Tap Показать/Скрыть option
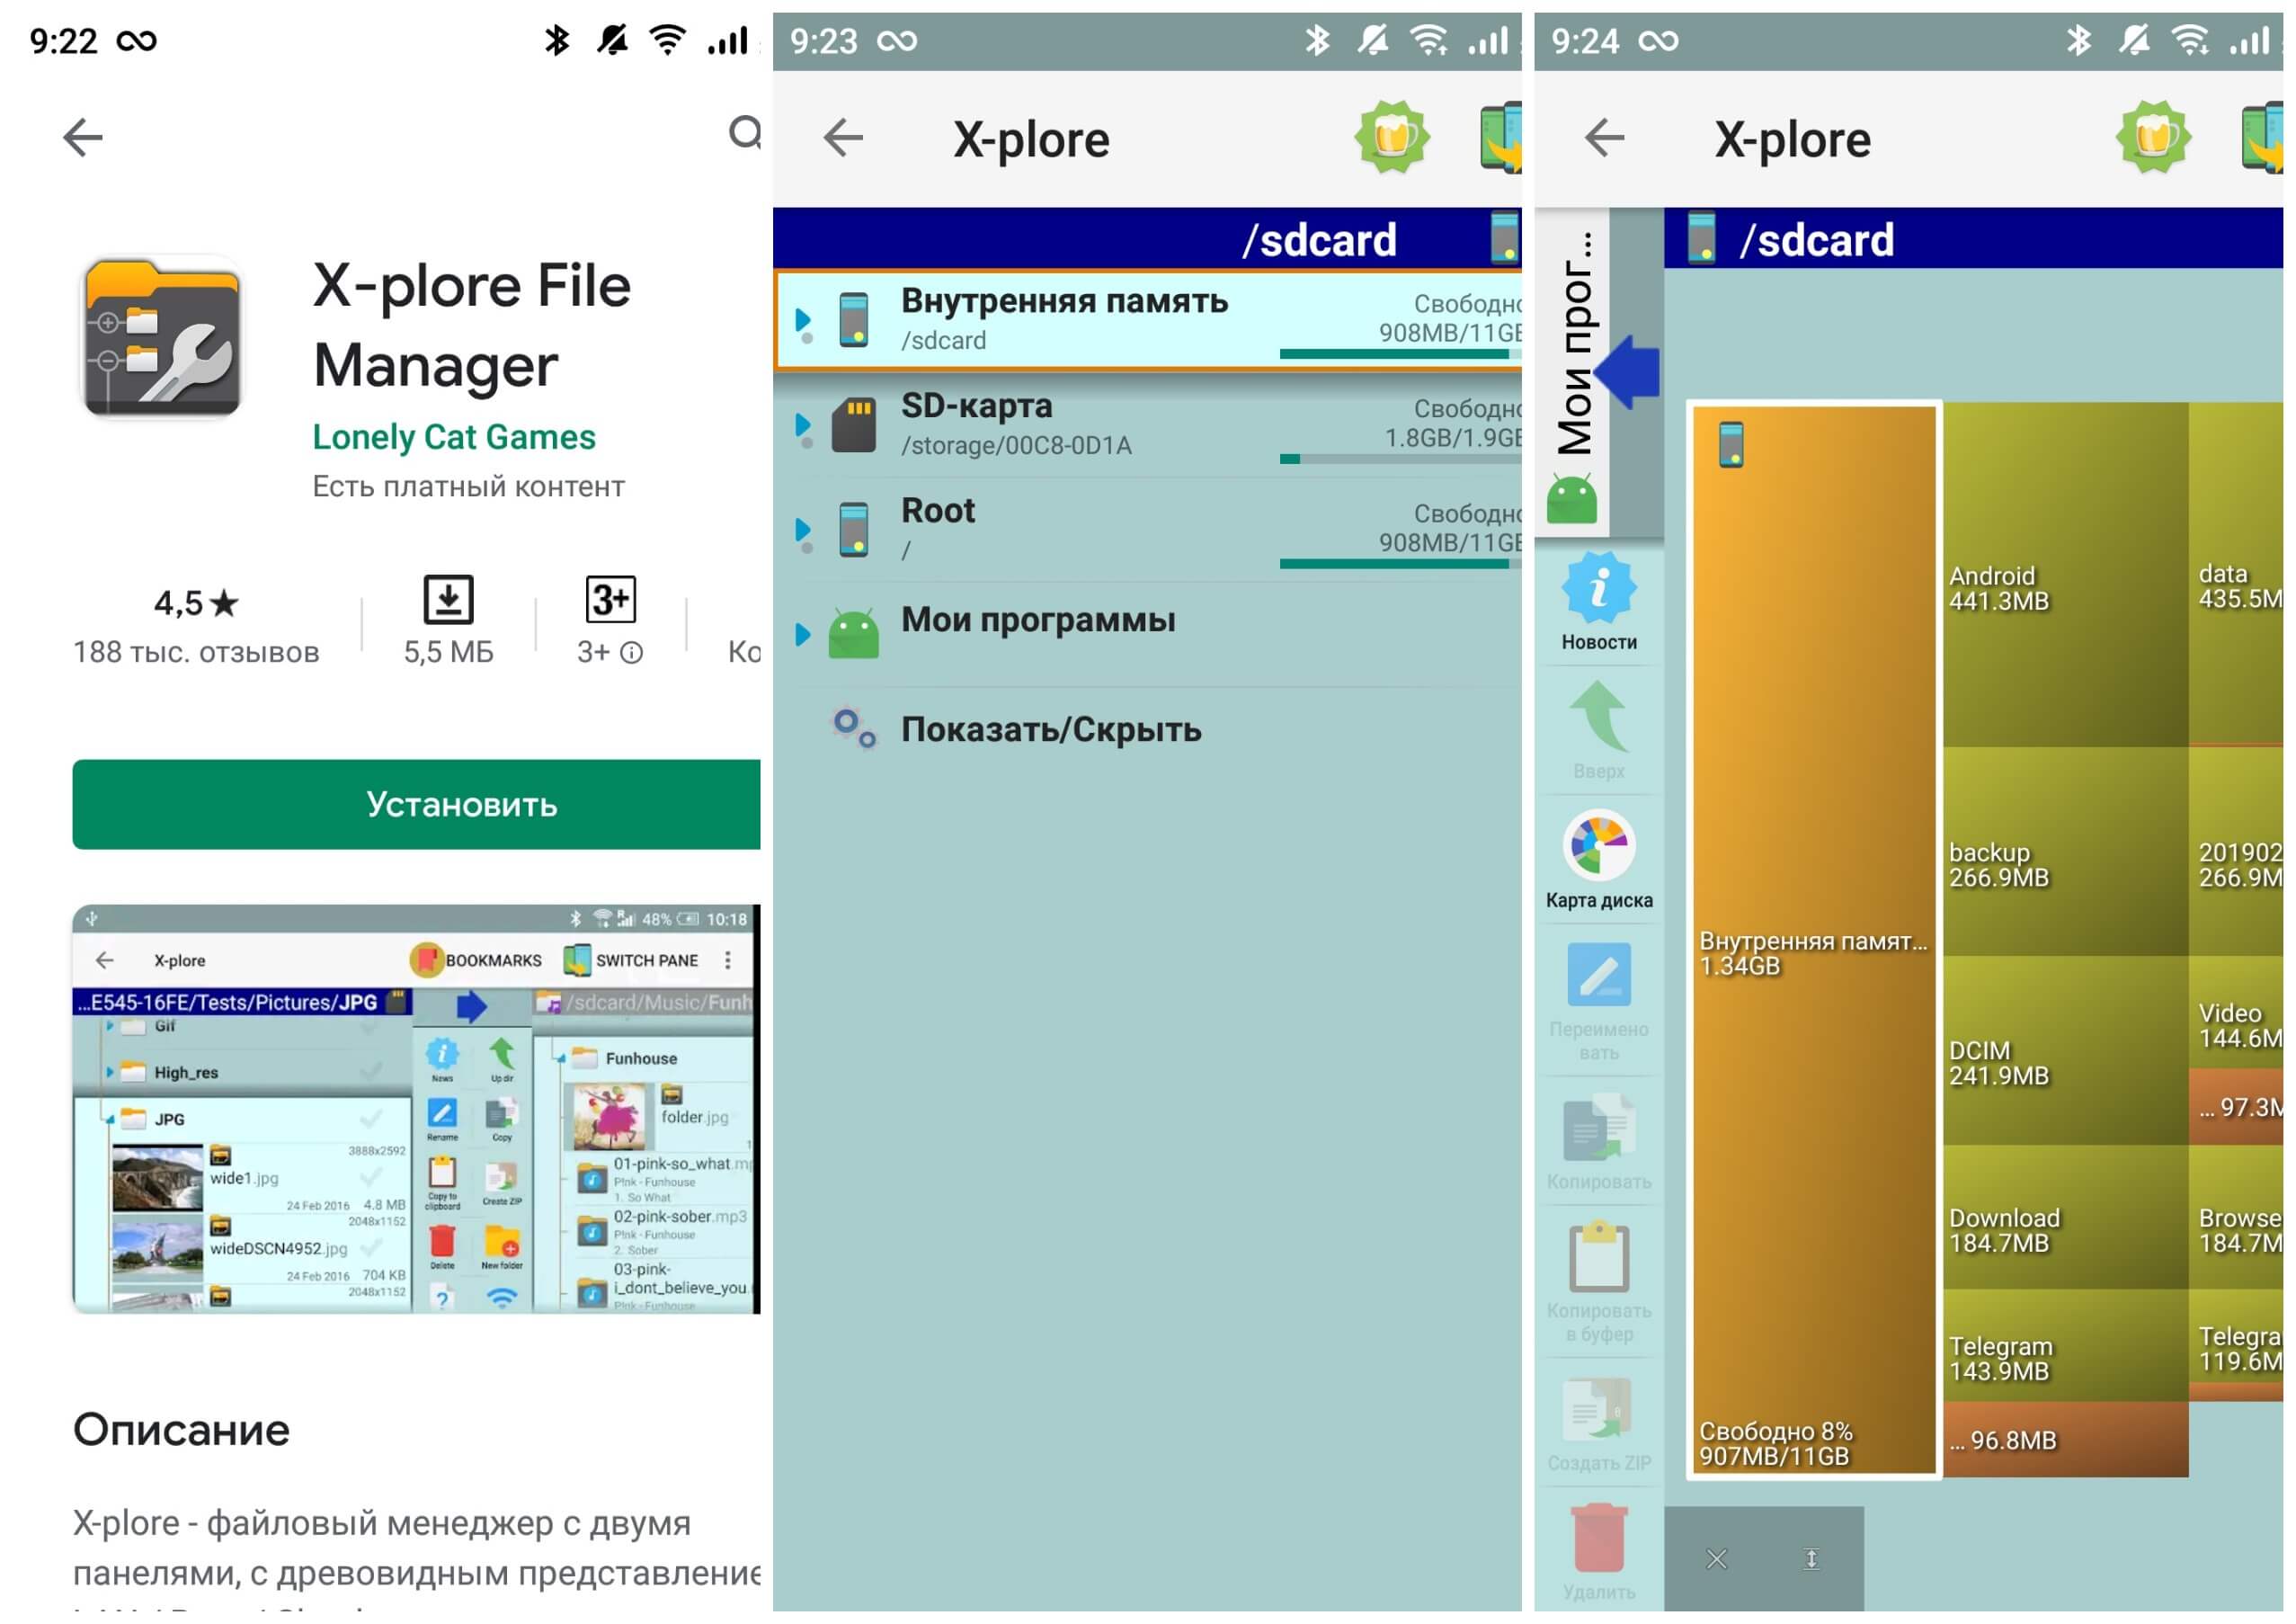Image resolution: width=2296 pixels, height=1624 pixels. pyautogui.click(x=1051, y=729)
